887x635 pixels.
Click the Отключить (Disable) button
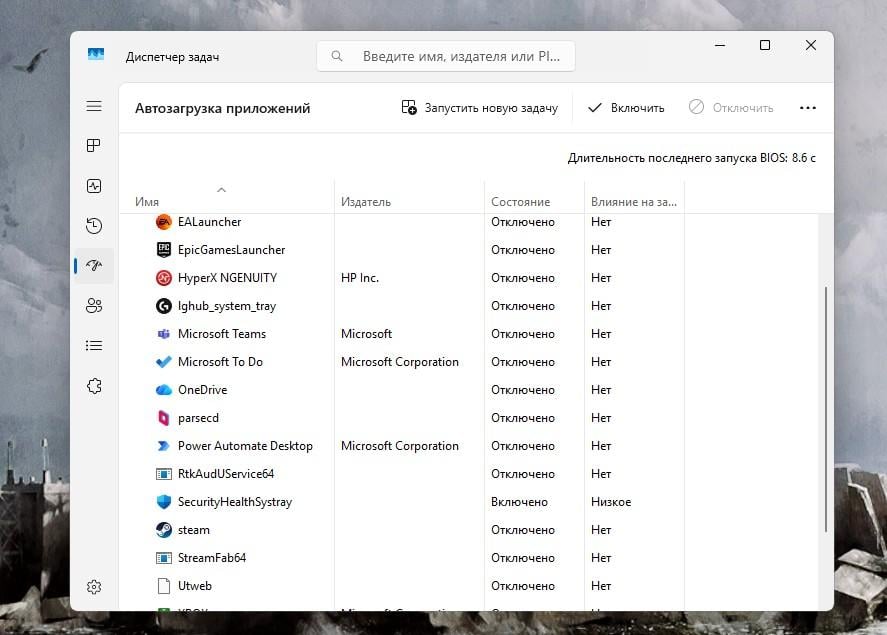[x=731, y=107]
